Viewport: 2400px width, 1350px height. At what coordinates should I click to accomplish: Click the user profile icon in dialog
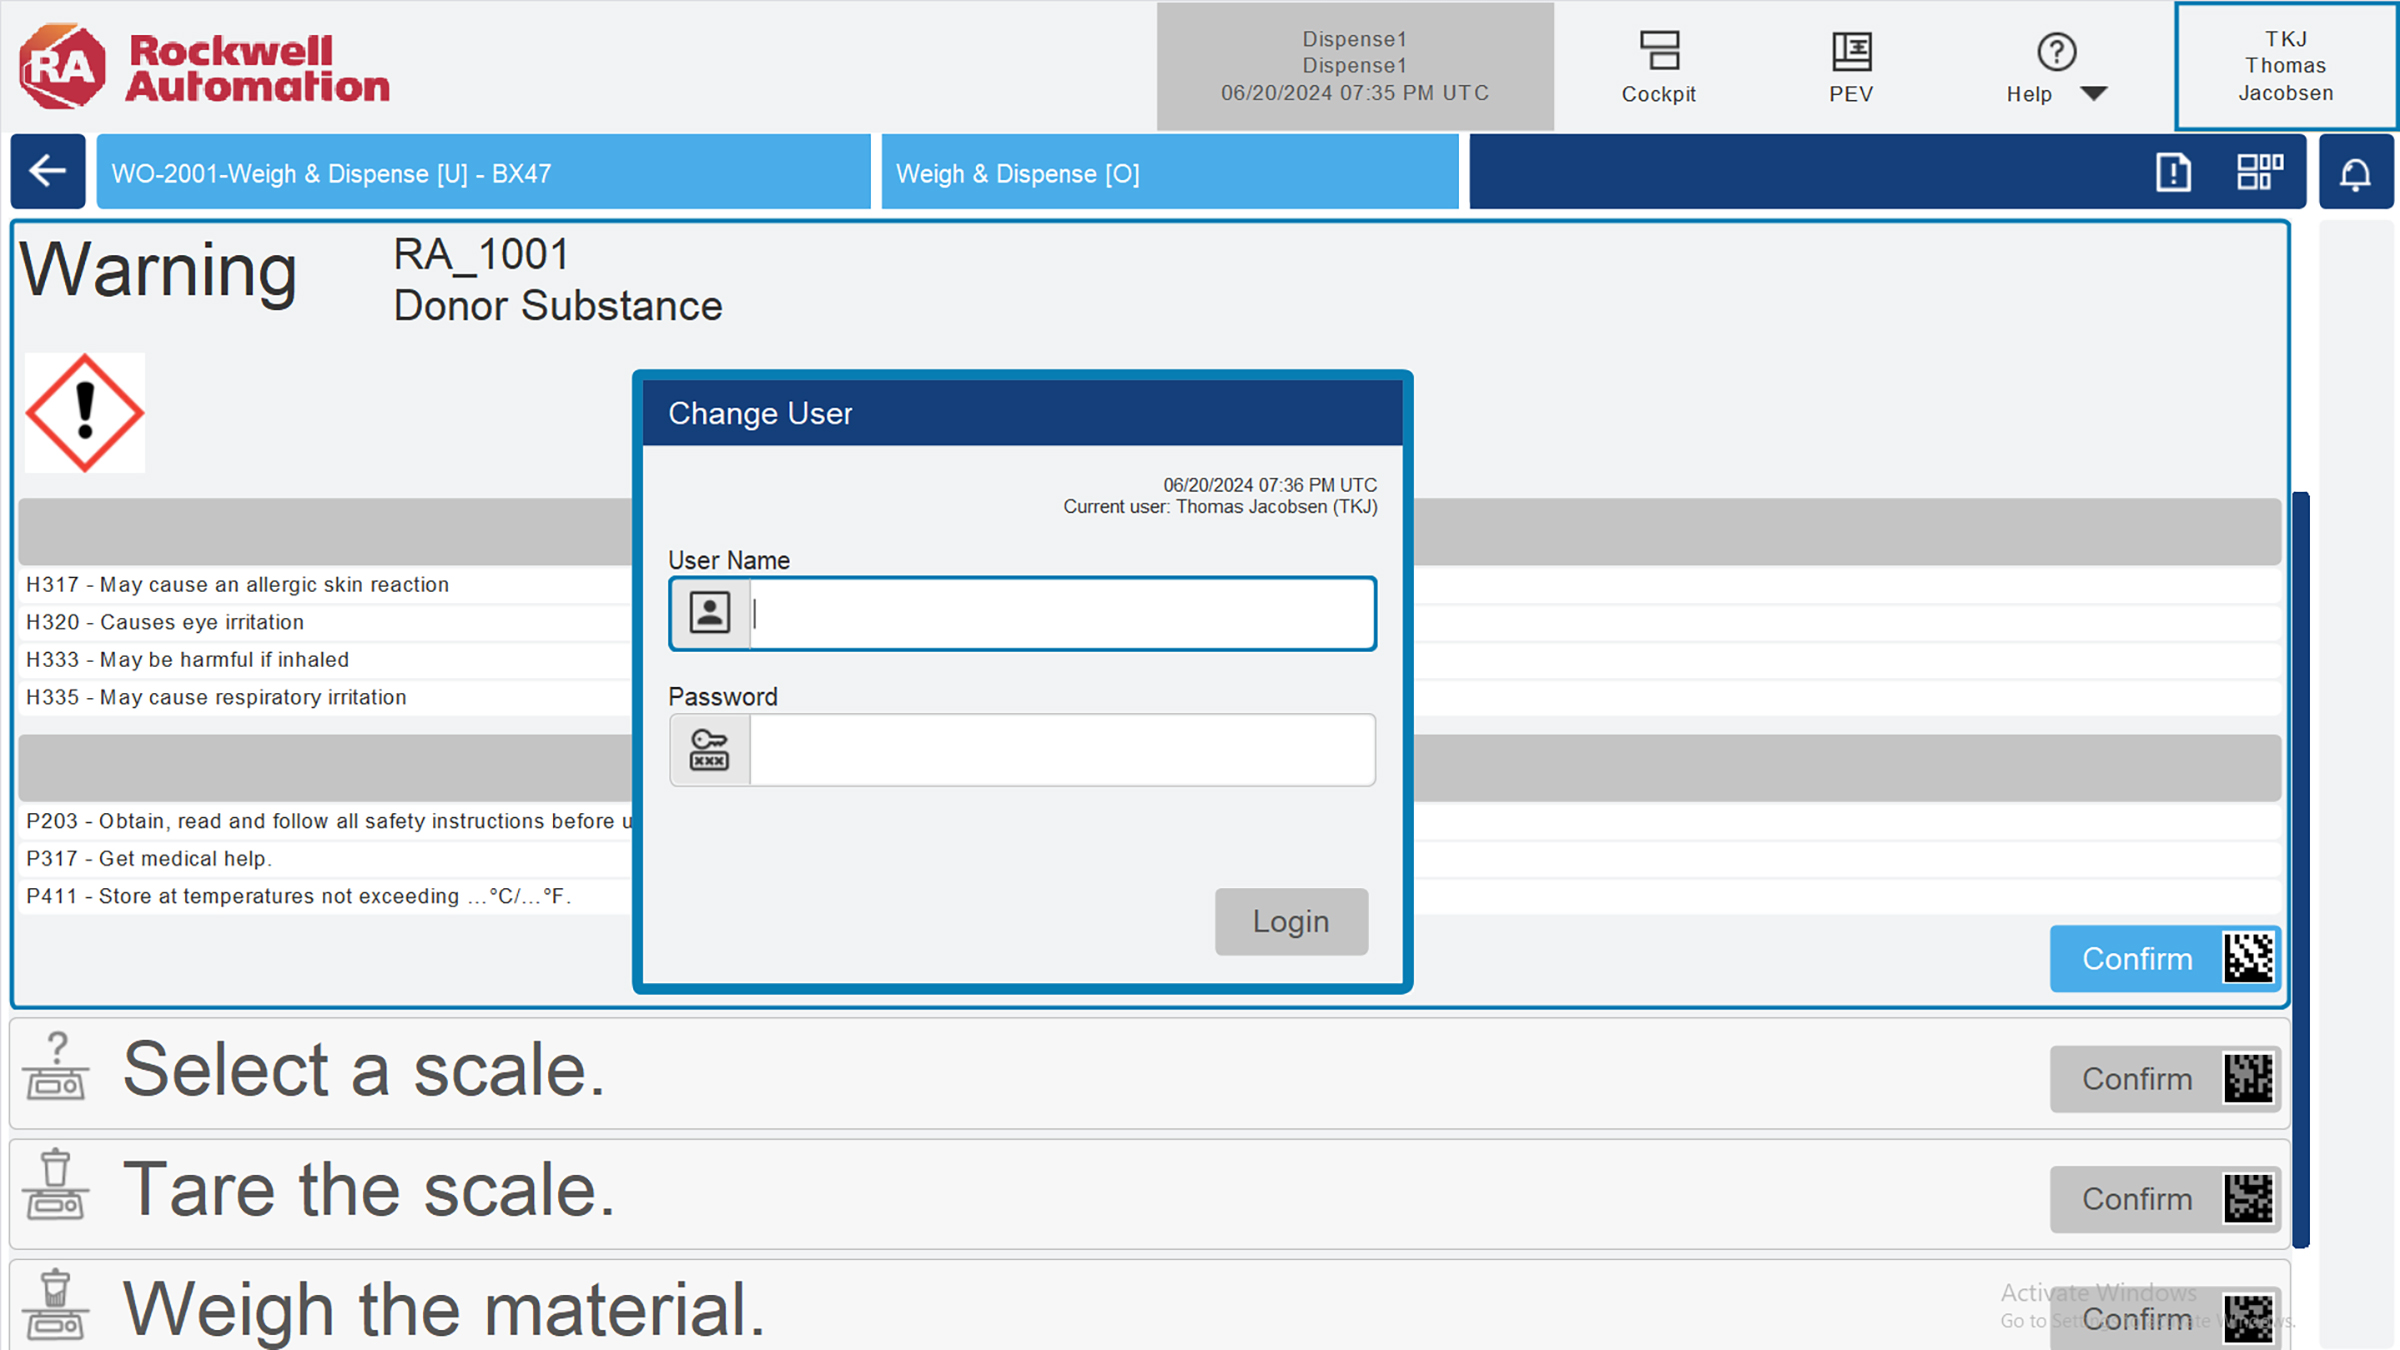pos(709,613)
